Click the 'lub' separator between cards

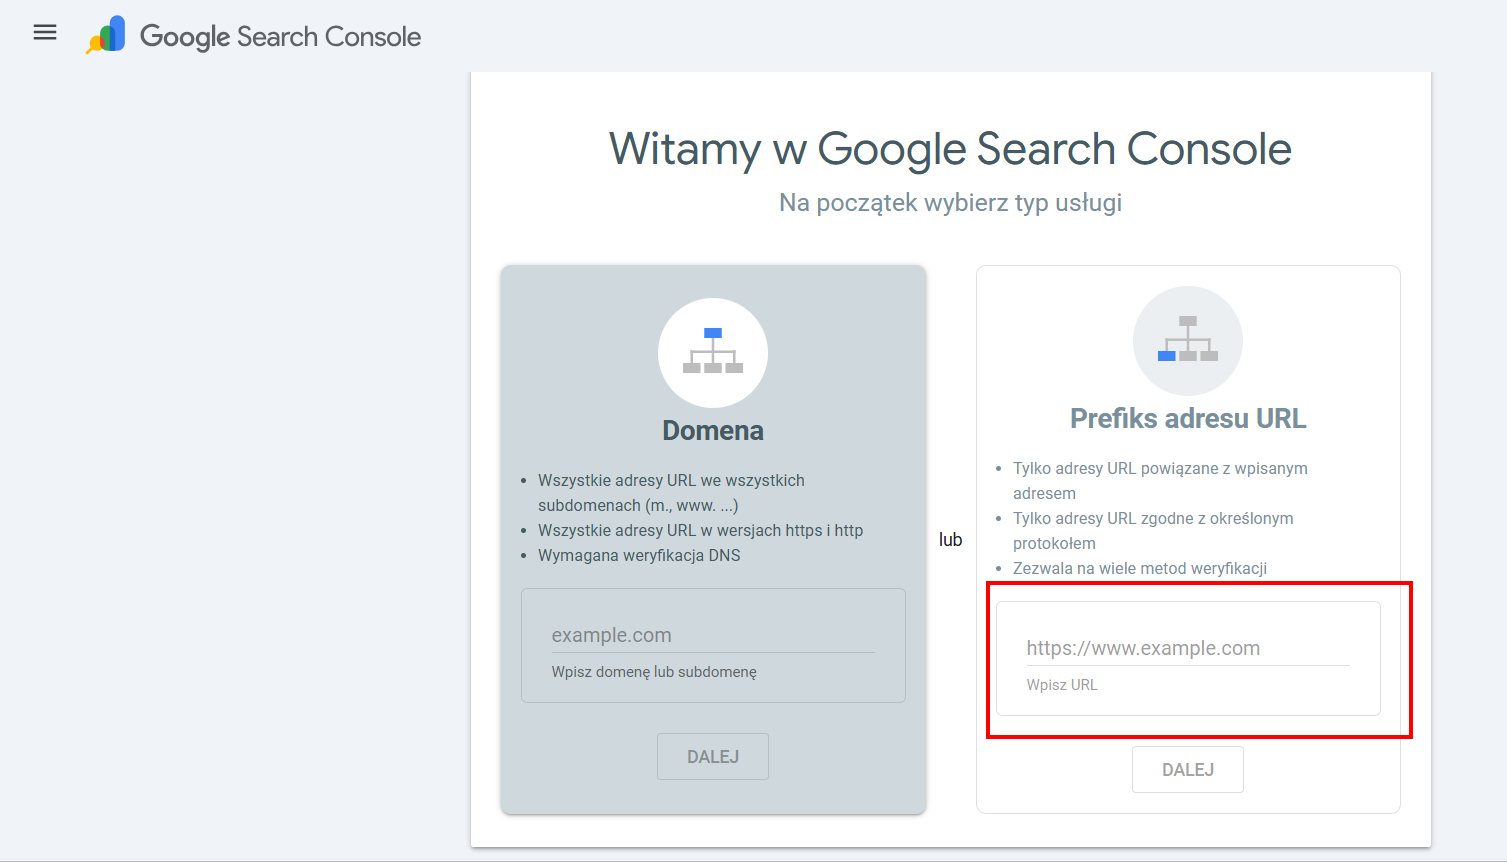pyautogui.click(x=950, y=540)
